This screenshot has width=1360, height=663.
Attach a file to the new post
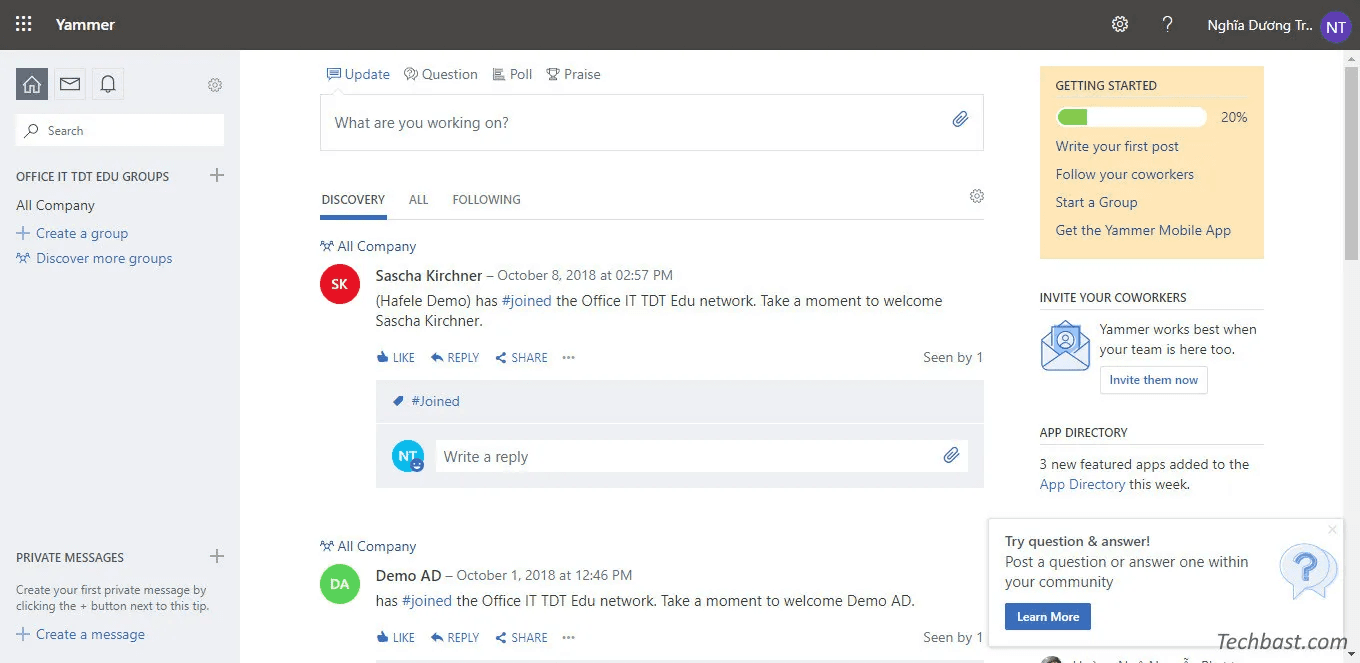click(960, 120)
